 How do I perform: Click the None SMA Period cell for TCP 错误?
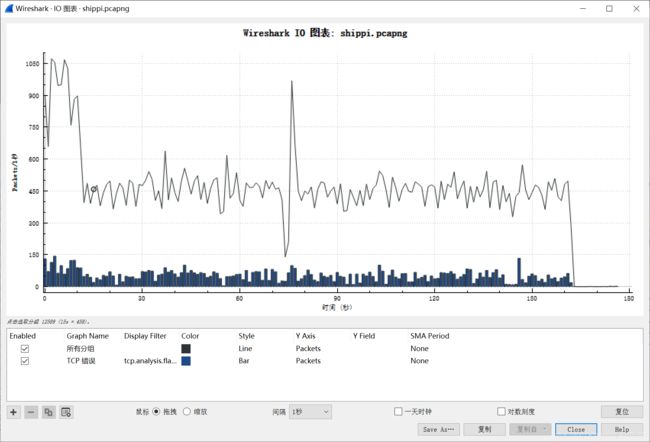point(420,361)
